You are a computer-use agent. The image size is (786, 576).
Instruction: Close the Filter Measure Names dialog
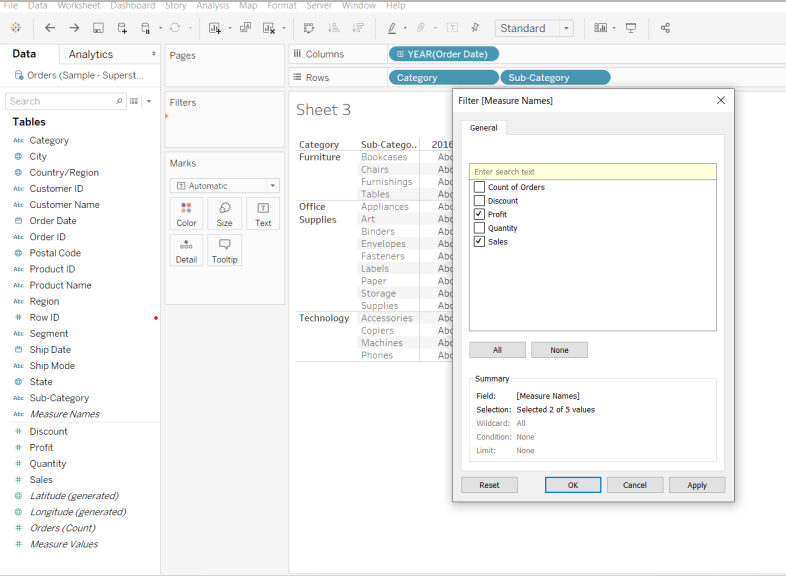tap(721, 100)
